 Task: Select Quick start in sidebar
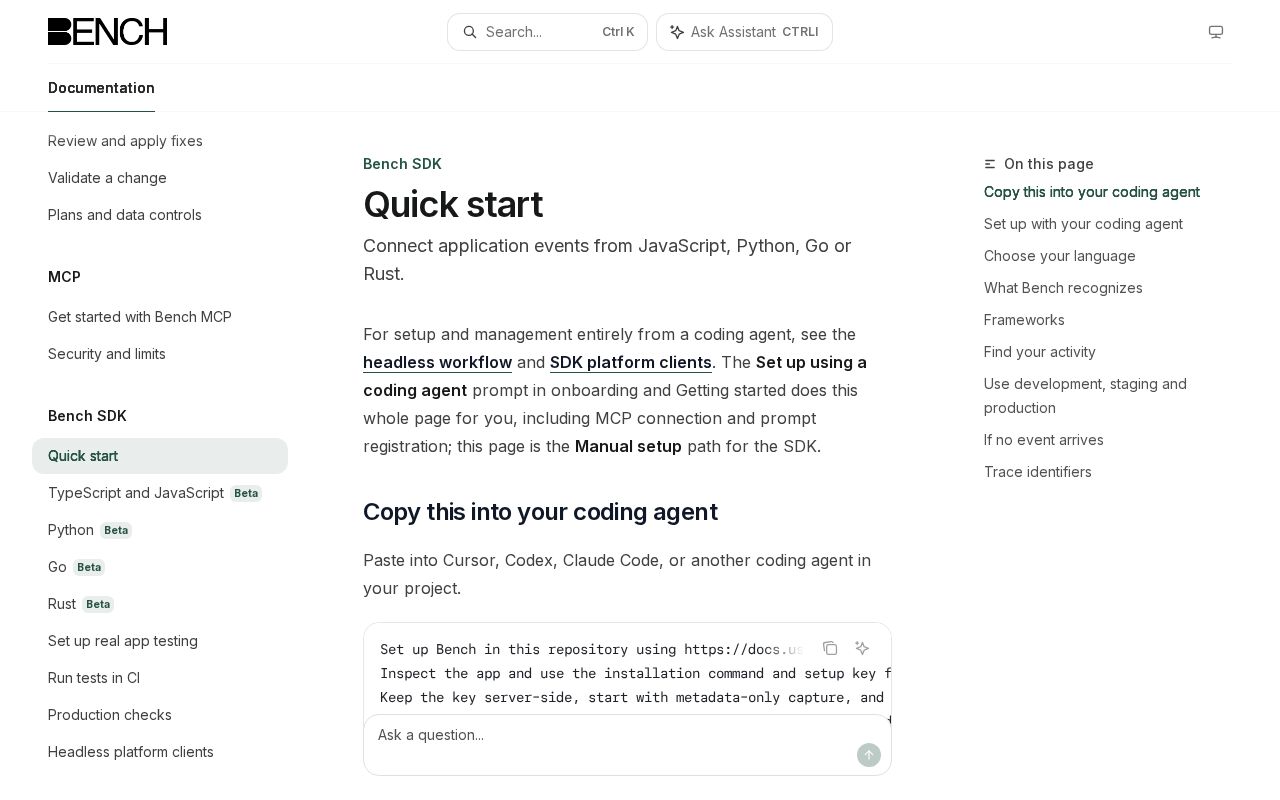pyautogui.click(x=160, y=456)
